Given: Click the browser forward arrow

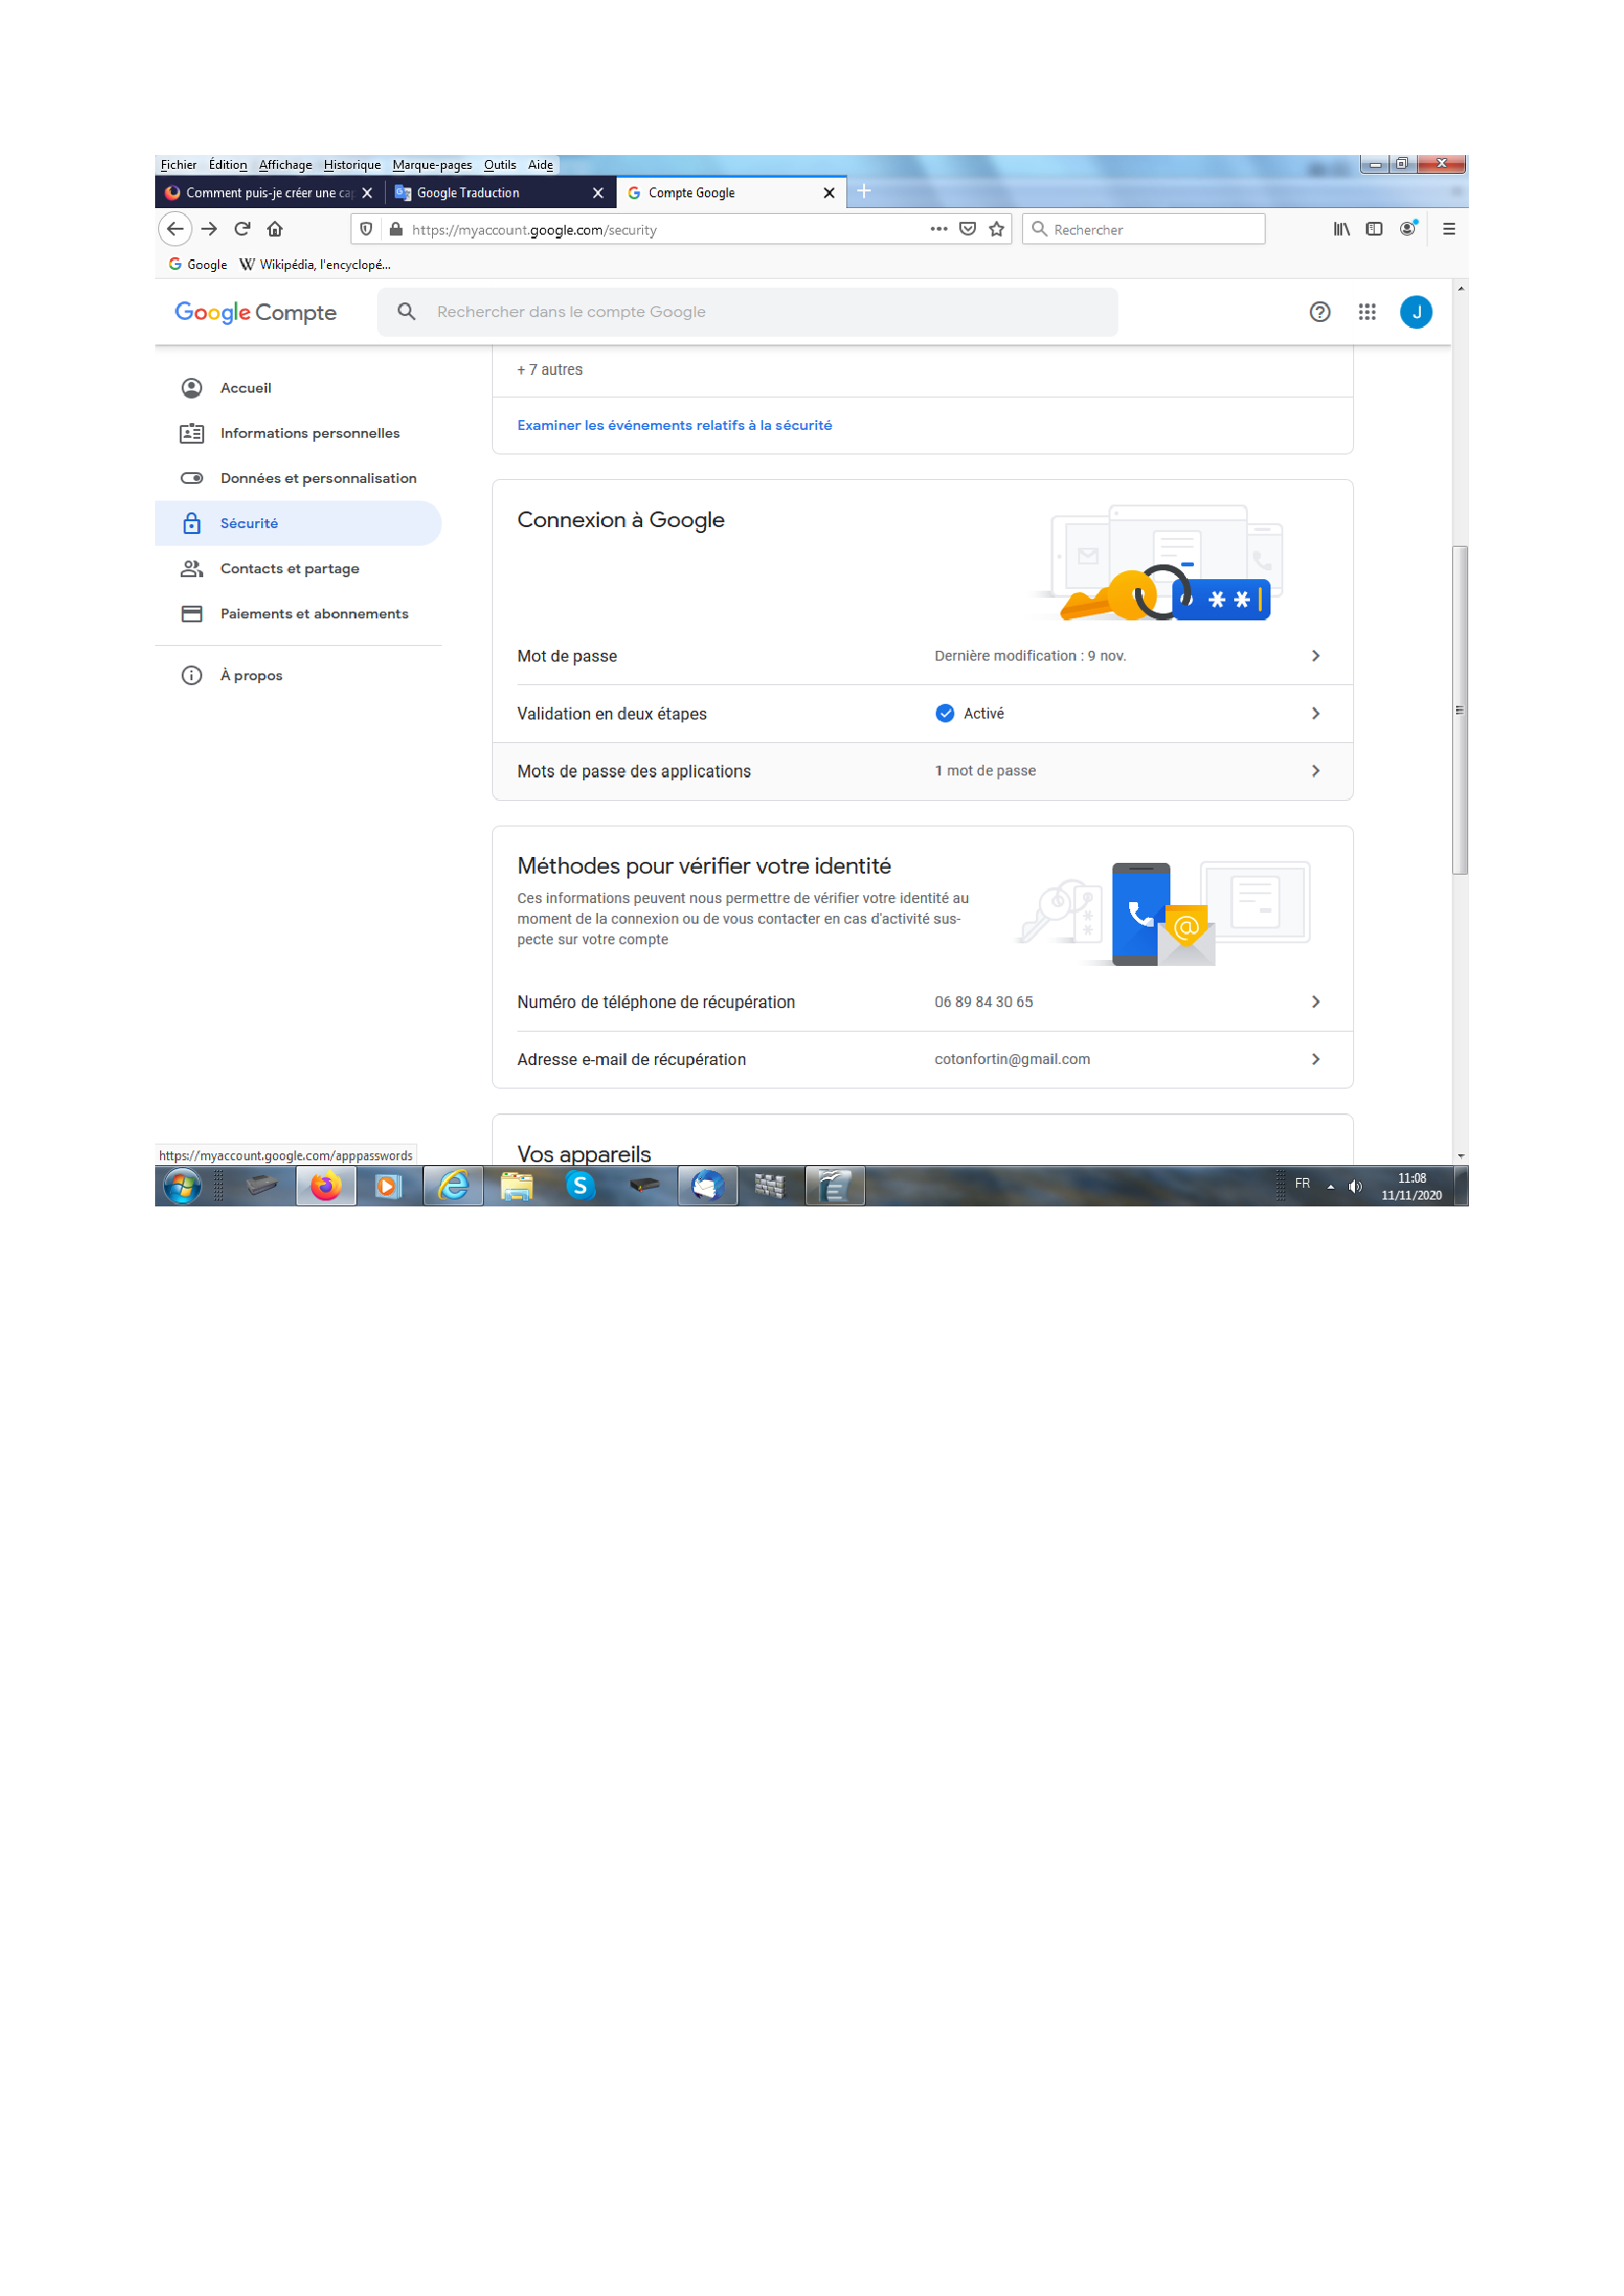Looking at the screenshot, I should tap(209, 229).
